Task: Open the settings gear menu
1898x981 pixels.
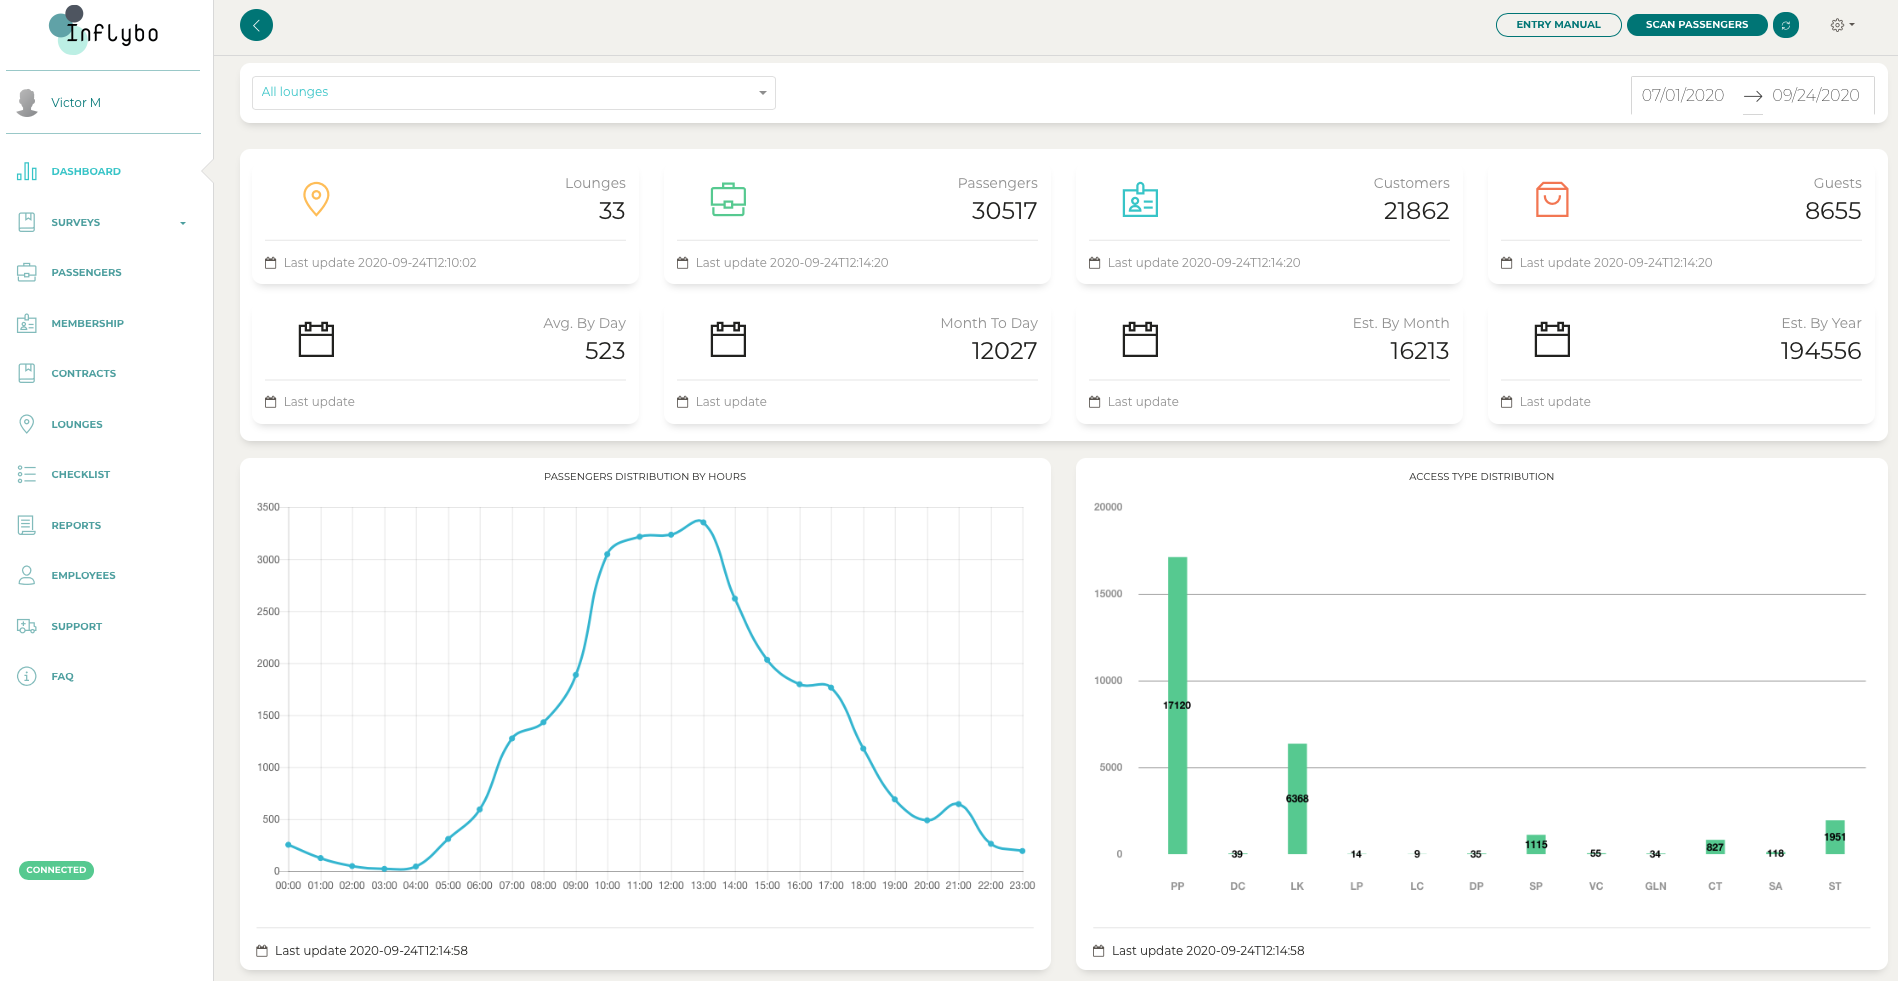Action: [1840, 25]
